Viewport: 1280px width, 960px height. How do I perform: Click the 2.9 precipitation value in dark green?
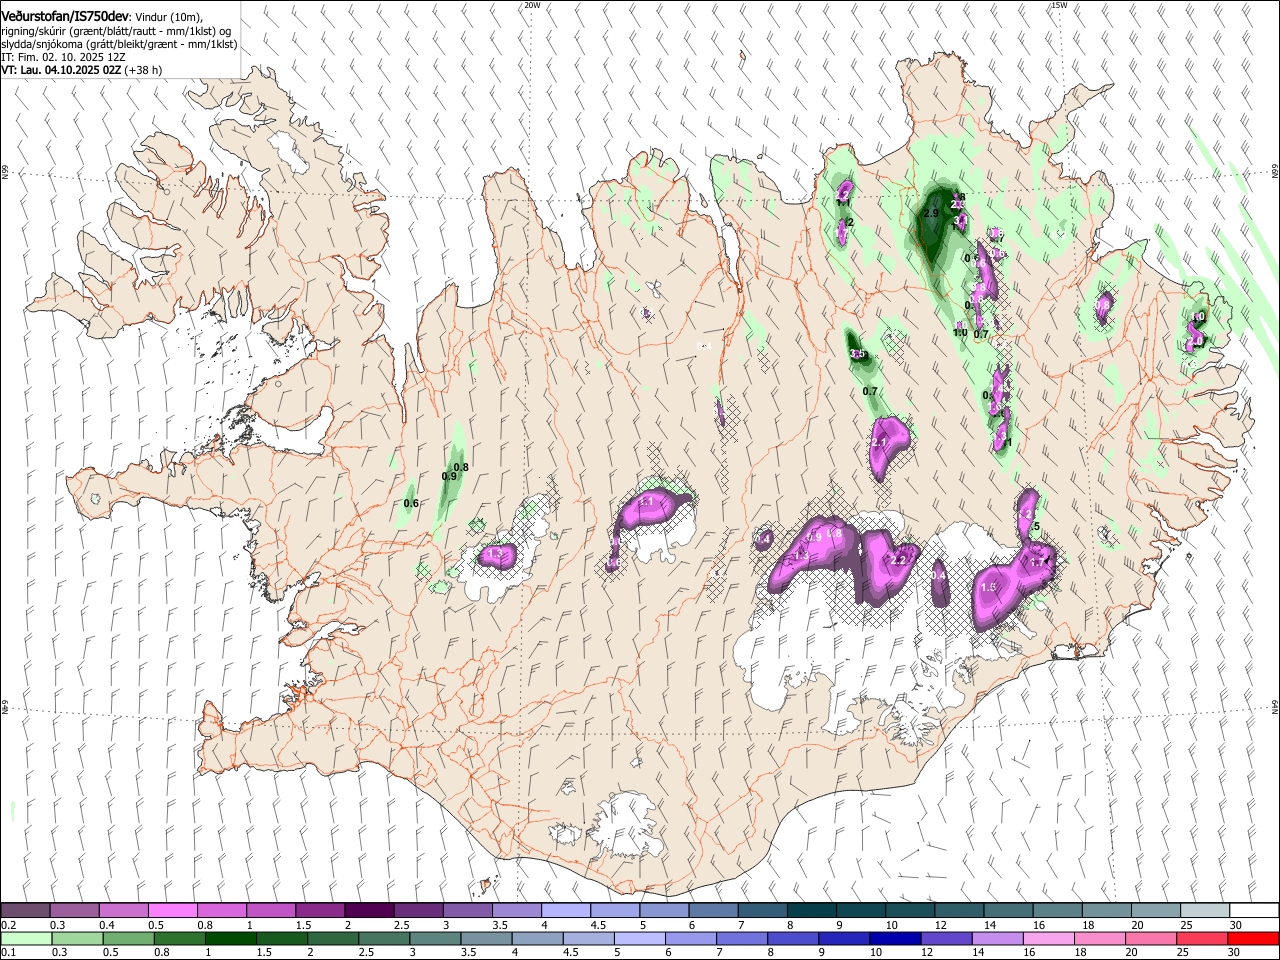click(931, 214)
